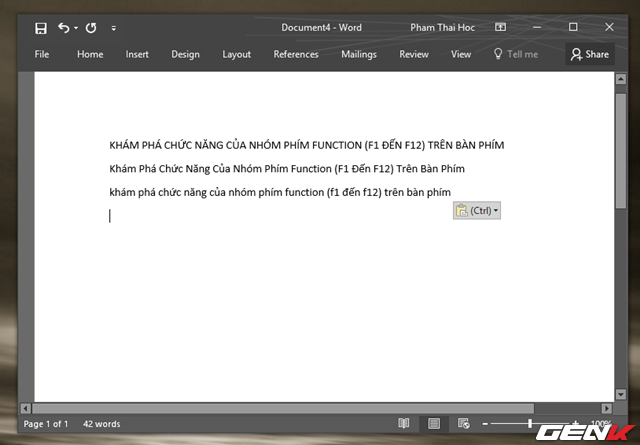Screen dimensions: 640x445
Task: Click the title-case line Khám Phá Chức Năng
Action: (x=287, y=169)
